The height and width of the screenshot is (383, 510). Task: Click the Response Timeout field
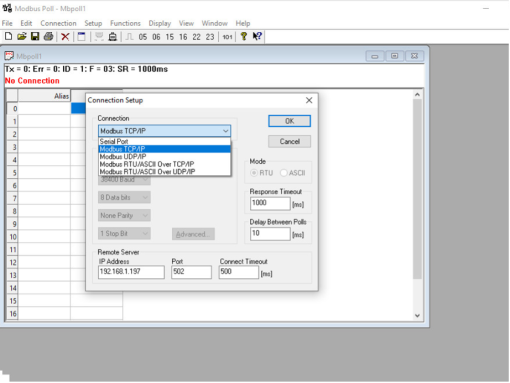pyautogui.click(x=270, y=203)
